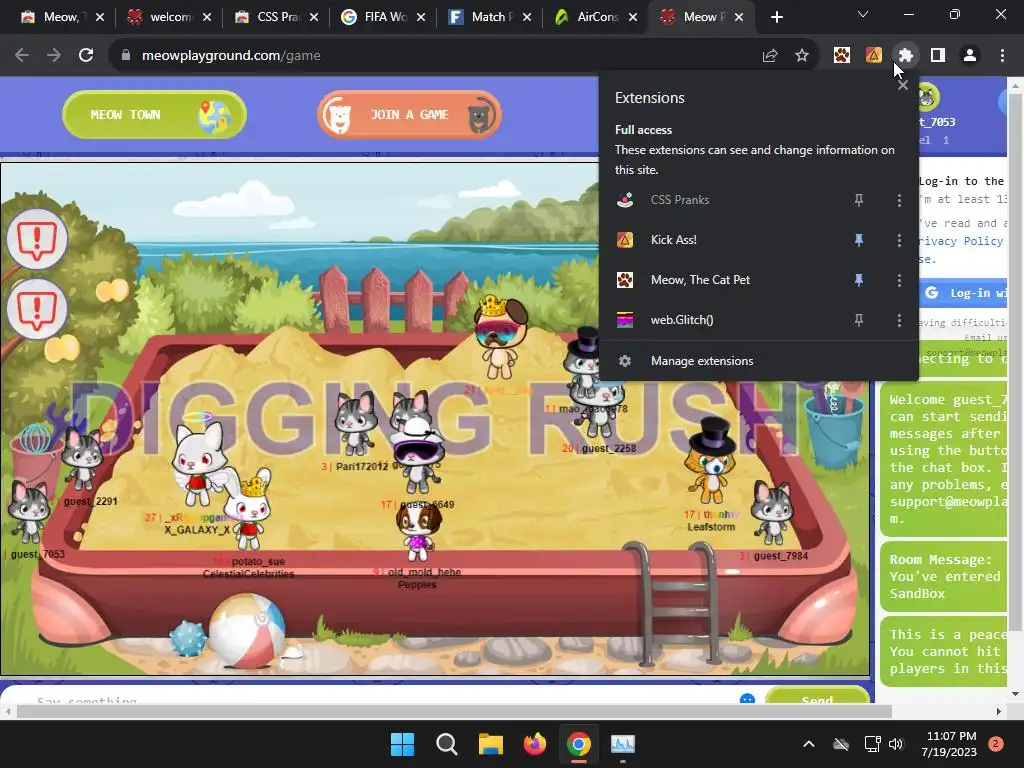
Task: Open the Privacy Policy link
Action: [x=961, y=241]
